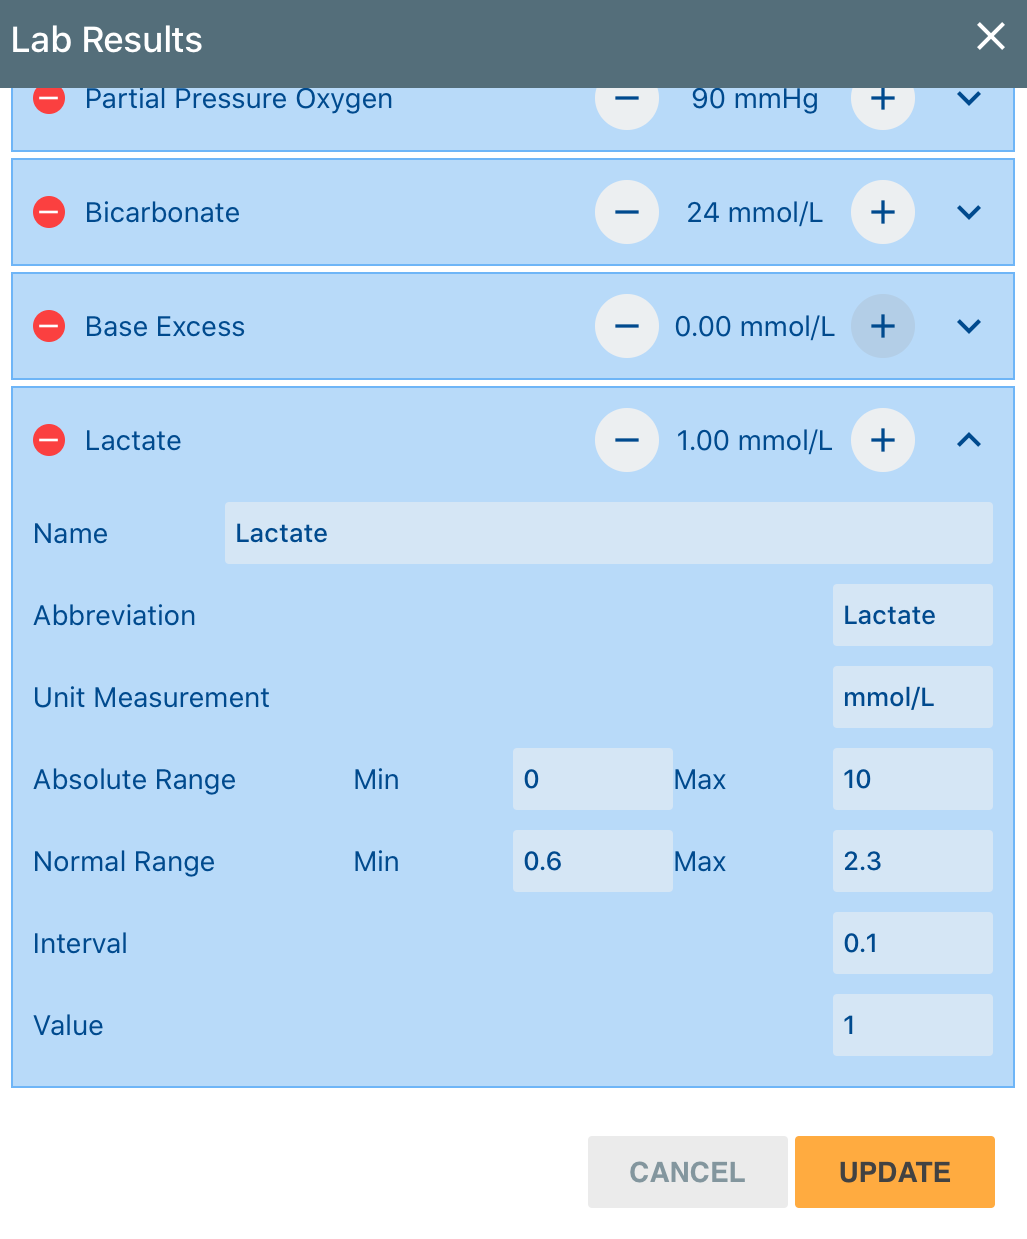Remove the Lactate lab result
1027x1239 pixels.
pos(48,440)
